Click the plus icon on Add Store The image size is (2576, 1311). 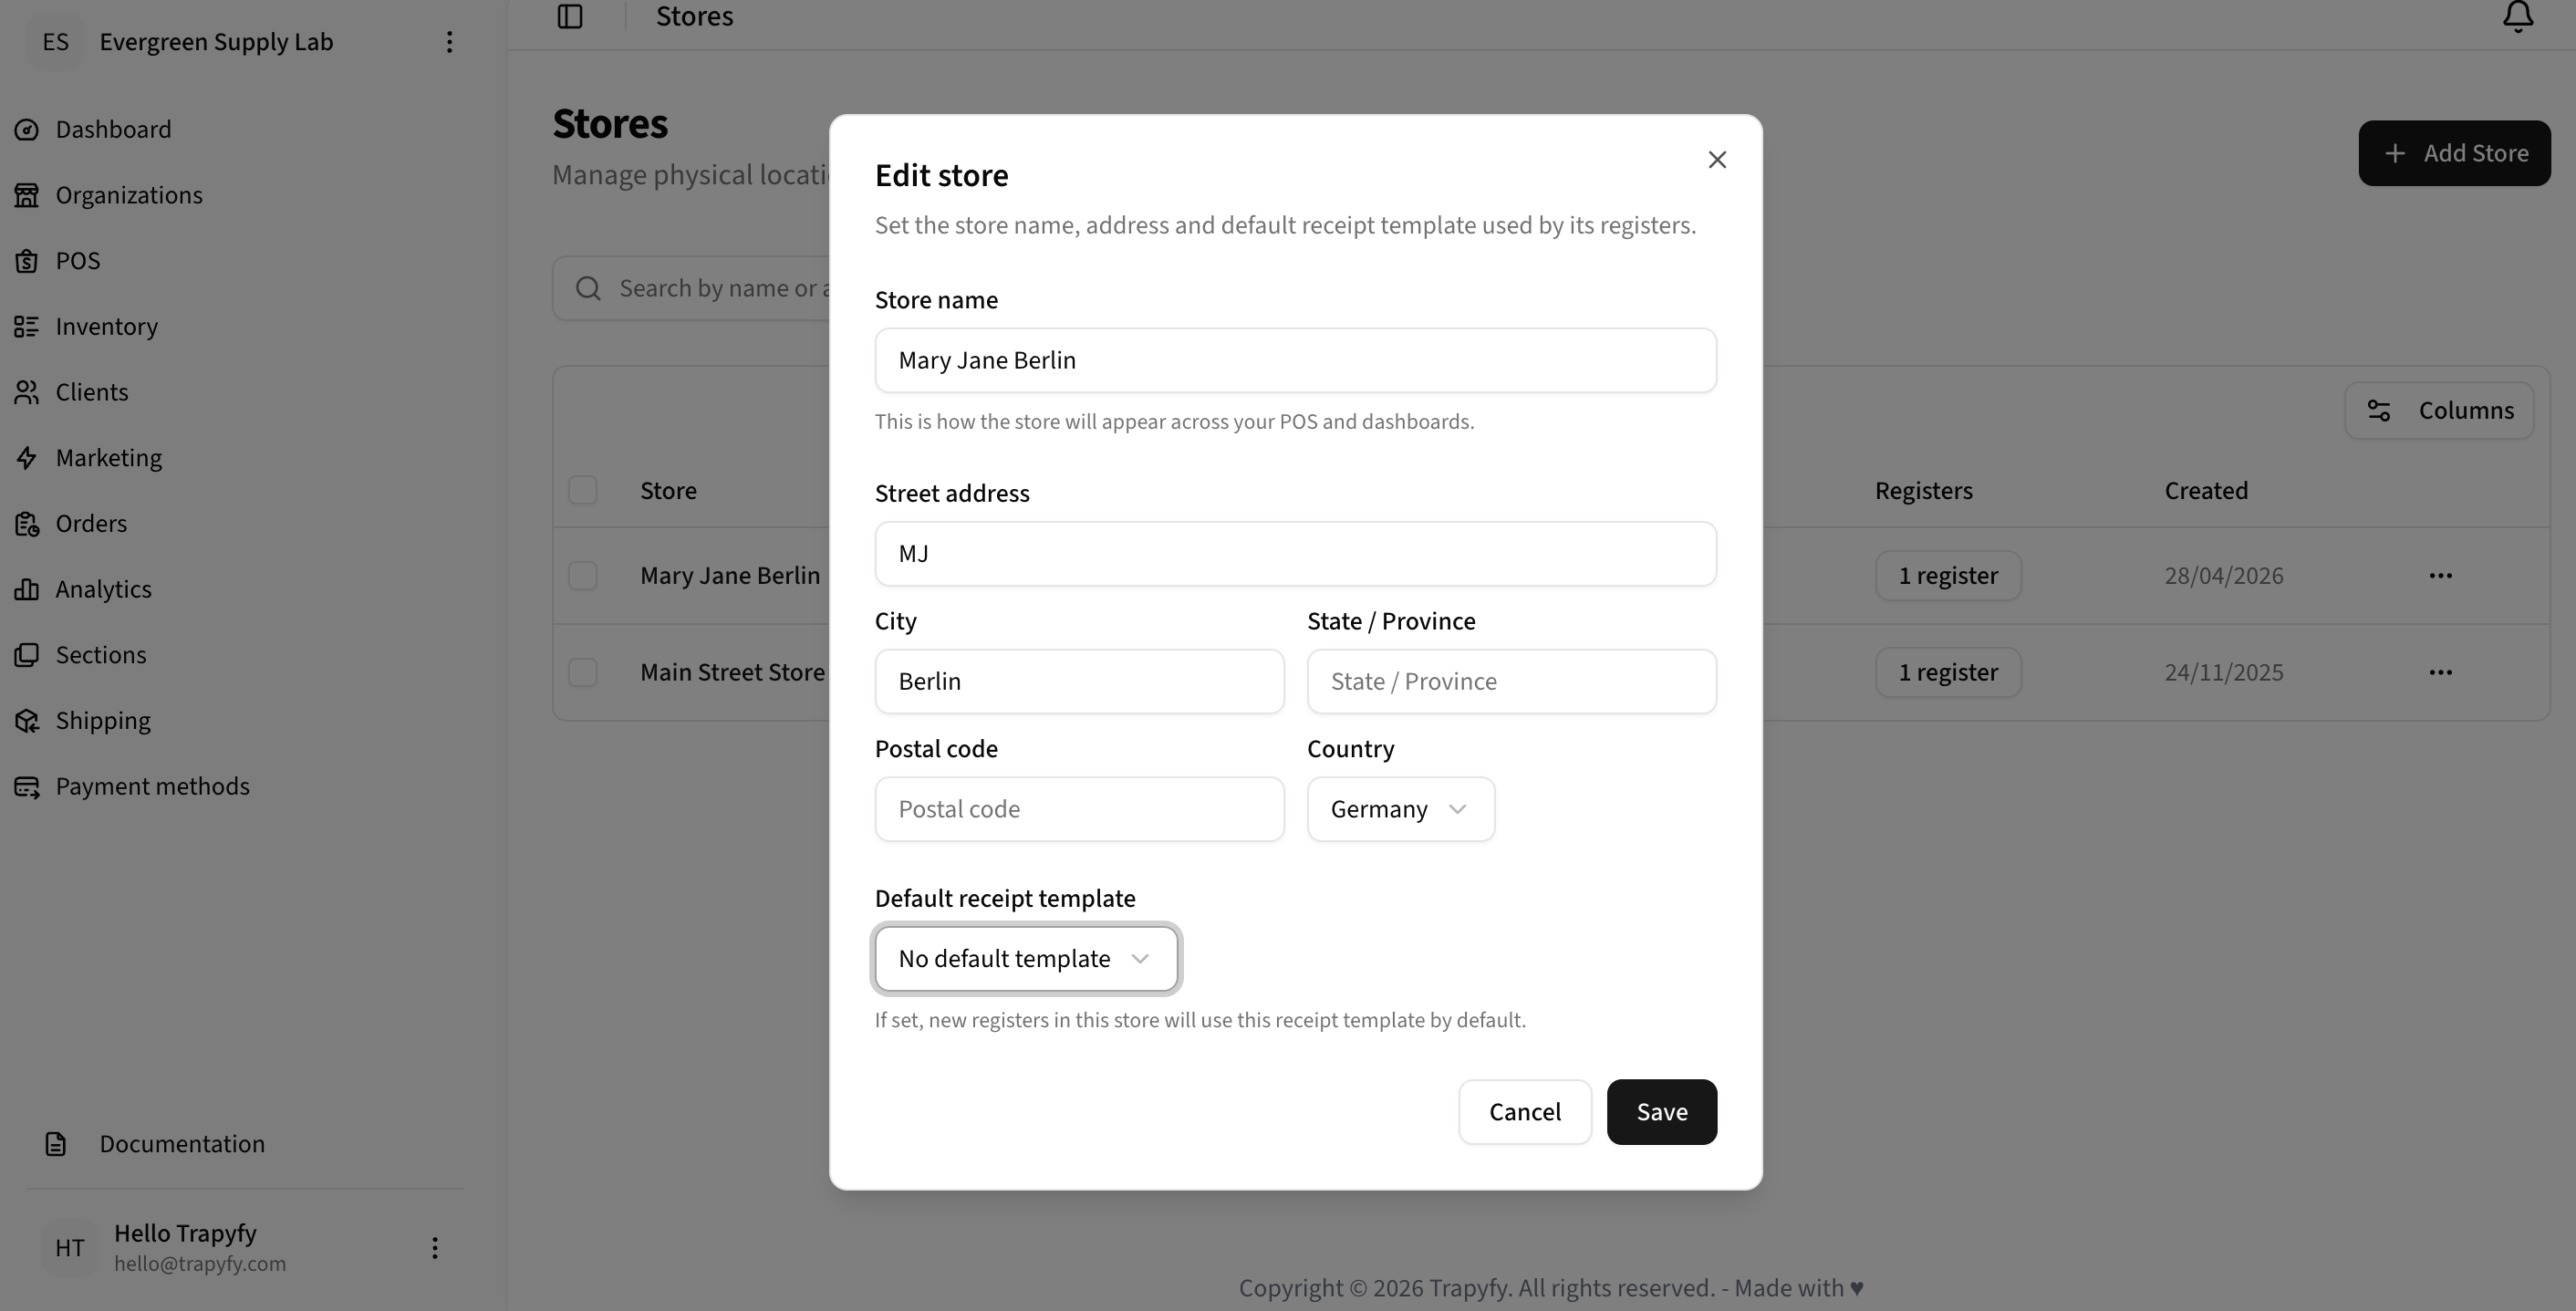click(2395, 153)
